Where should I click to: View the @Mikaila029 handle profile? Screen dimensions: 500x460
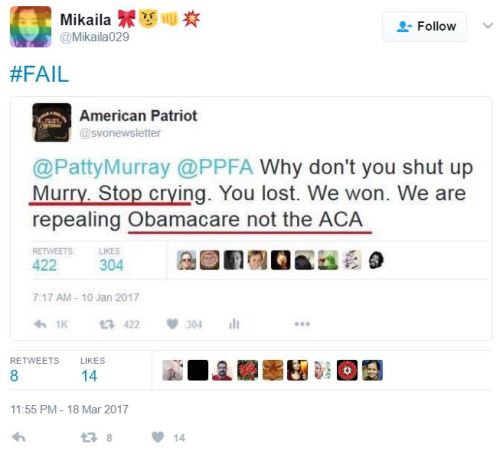coord(95,37)
